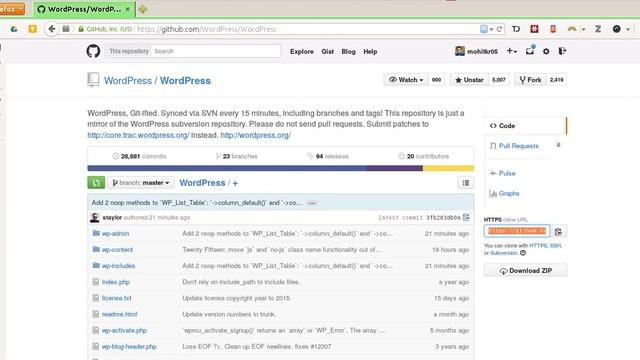Open the GitHub Octocat home logo
Image resolution: width=640 pixels, height=360 pixels.
click(93, 51)
